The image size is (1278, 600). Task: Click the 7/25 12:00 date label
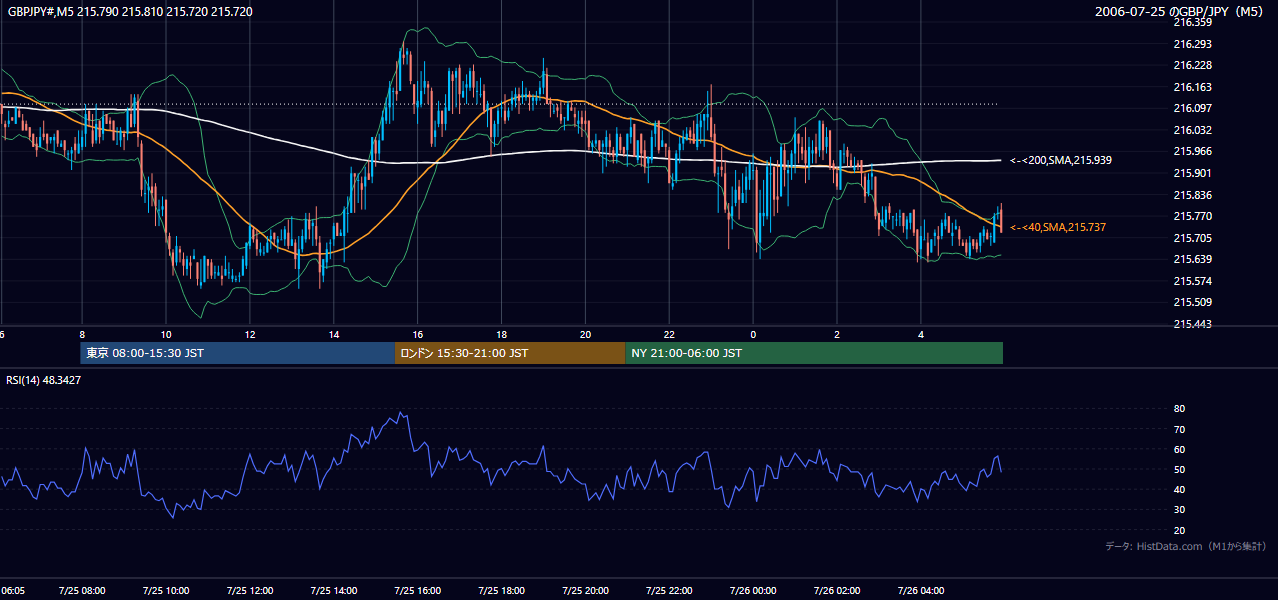[250, 591]
